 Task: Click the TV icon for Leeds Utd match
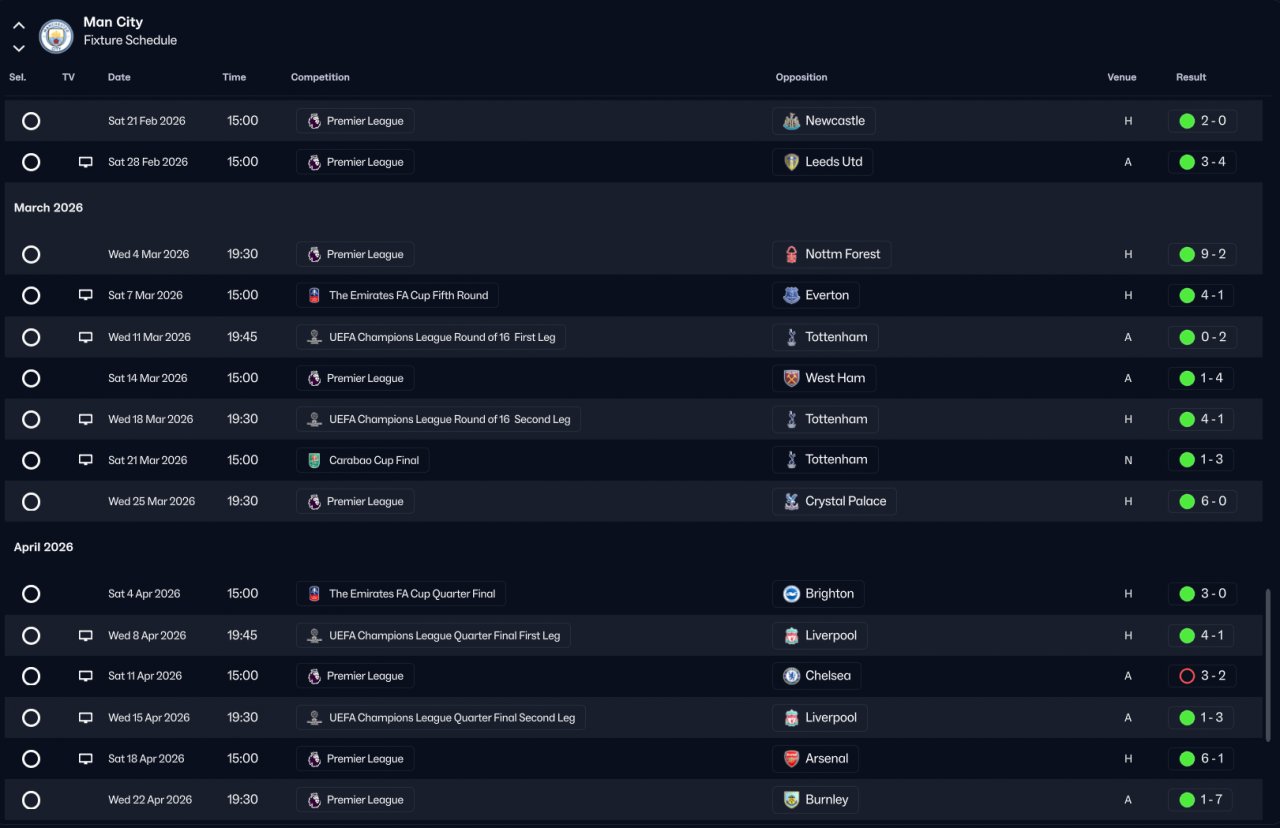point(86,162)
